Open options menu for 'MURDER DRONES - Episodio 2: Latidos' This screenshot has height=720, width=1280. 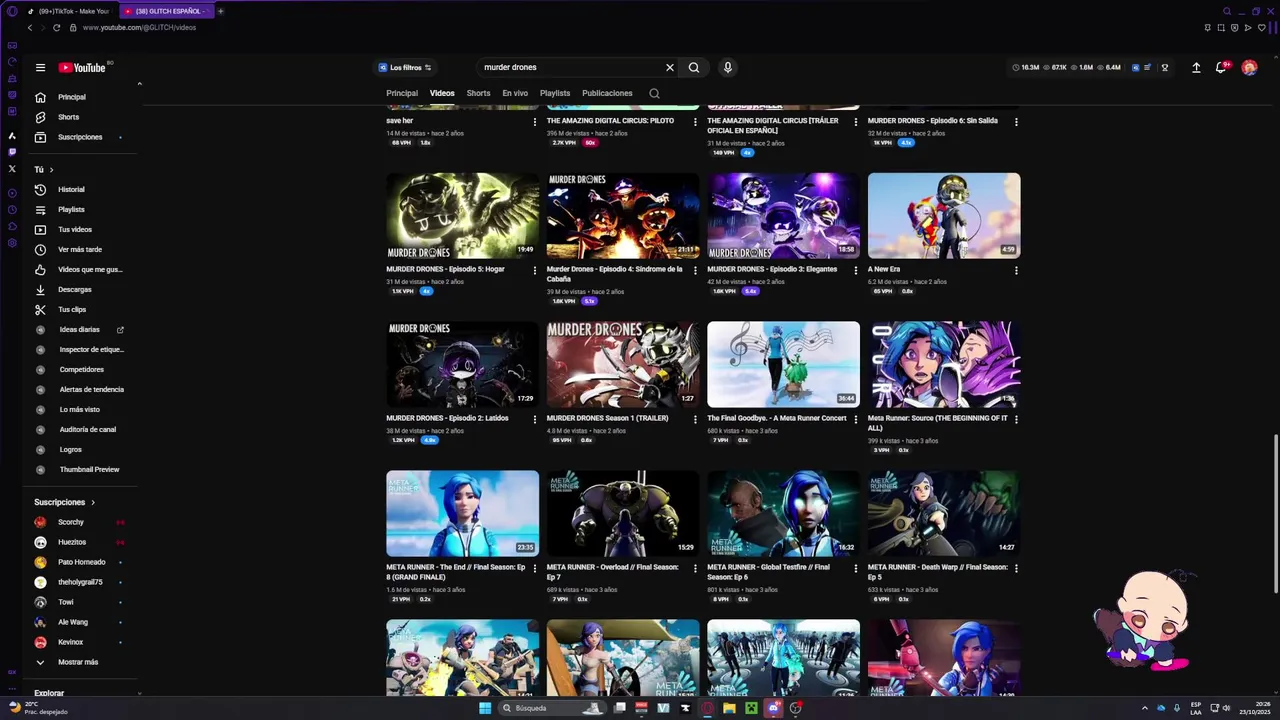pyautogui.click(x=535, y=419)
